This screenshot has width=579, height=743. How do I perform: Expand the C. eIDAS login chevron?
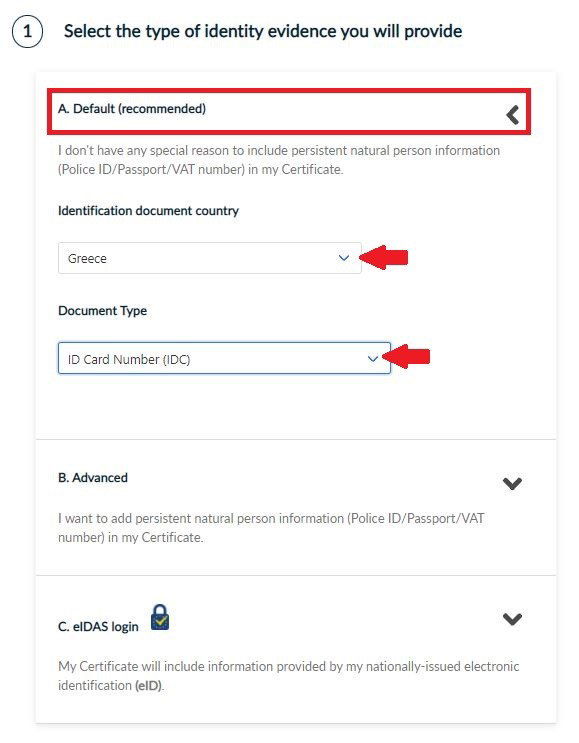tap(512, 619)
